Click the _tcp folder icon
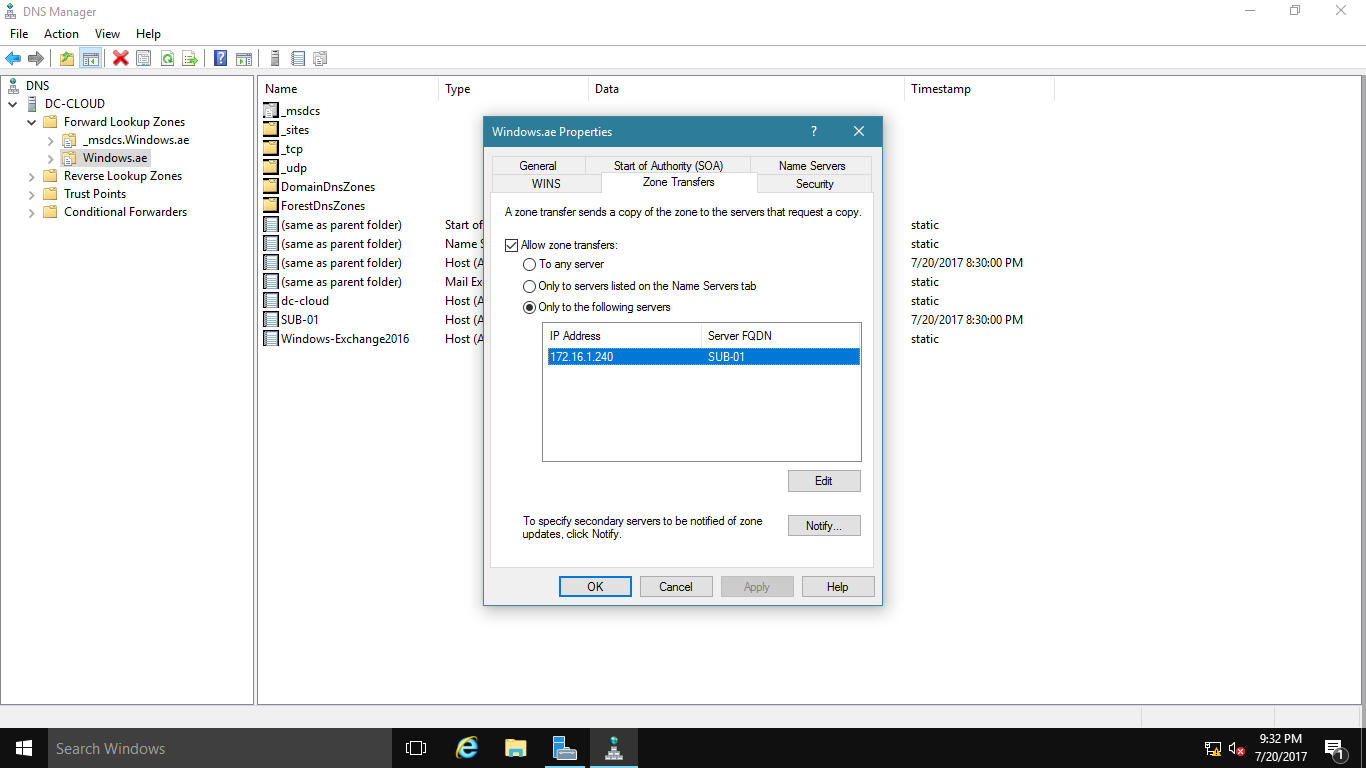 tap(271, 149)
